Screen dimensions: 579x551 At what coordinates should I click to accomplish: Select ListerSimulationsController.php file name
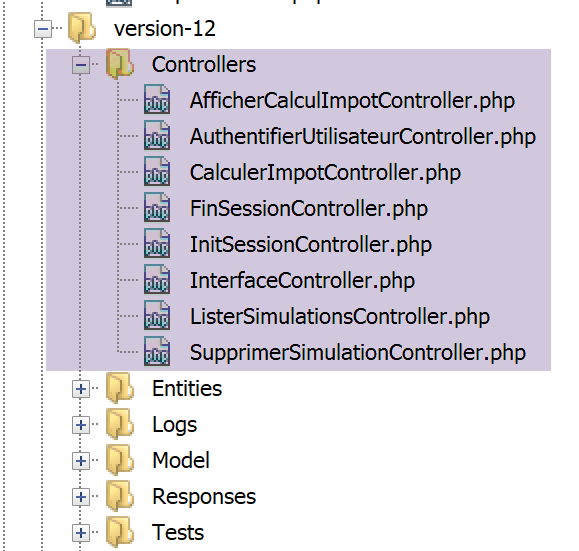(x=340, y=316)
